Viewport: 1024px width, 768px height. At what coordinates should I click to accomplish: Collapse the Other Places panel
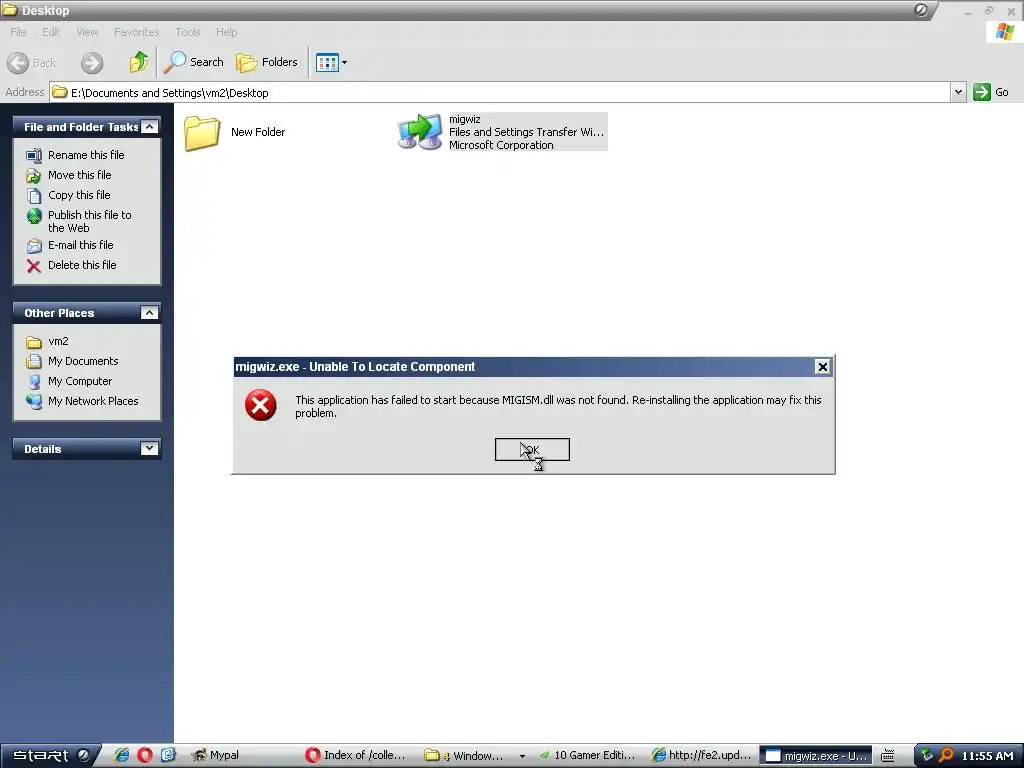150,313
